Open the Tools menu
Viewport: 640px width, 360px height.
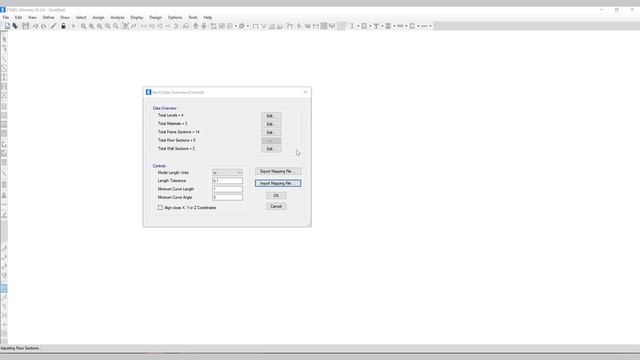[193, 18]
